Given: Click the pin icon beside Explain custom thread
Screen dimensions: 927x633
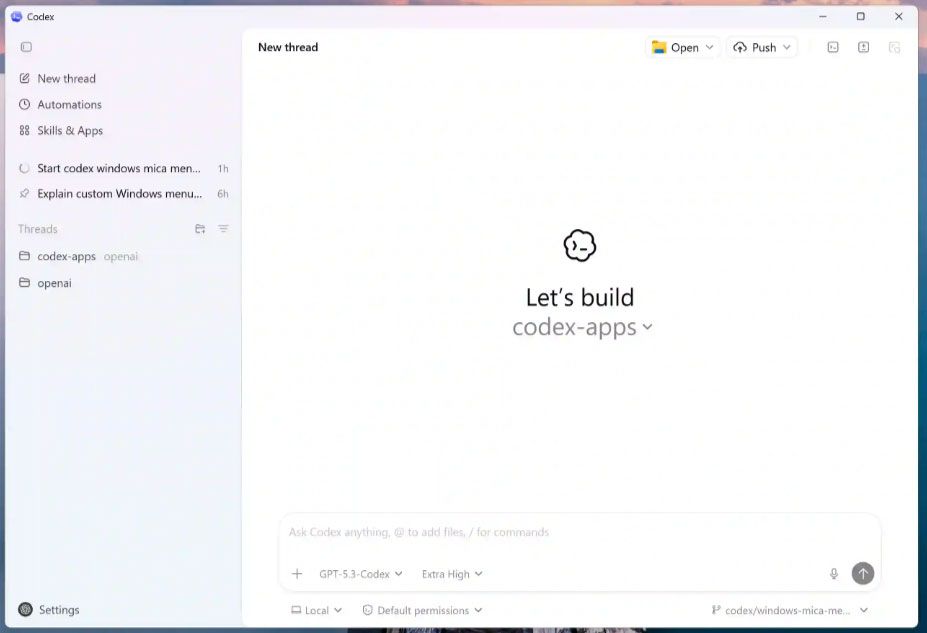Looking at the screenshot, I should [x=24, y=194].
